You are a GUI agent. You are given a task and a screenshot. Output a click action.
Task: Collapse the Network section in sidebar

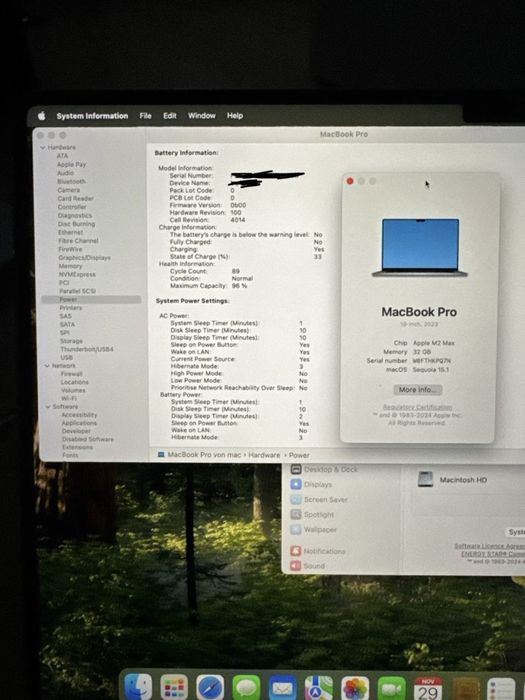click(x=47, y=366)
